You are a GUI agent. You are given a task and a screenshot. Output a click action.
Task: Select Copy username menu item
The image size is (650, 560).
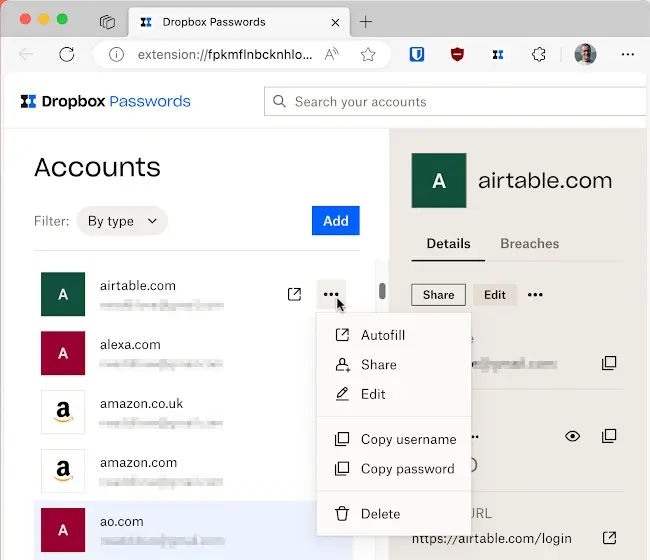click(394, 439)
